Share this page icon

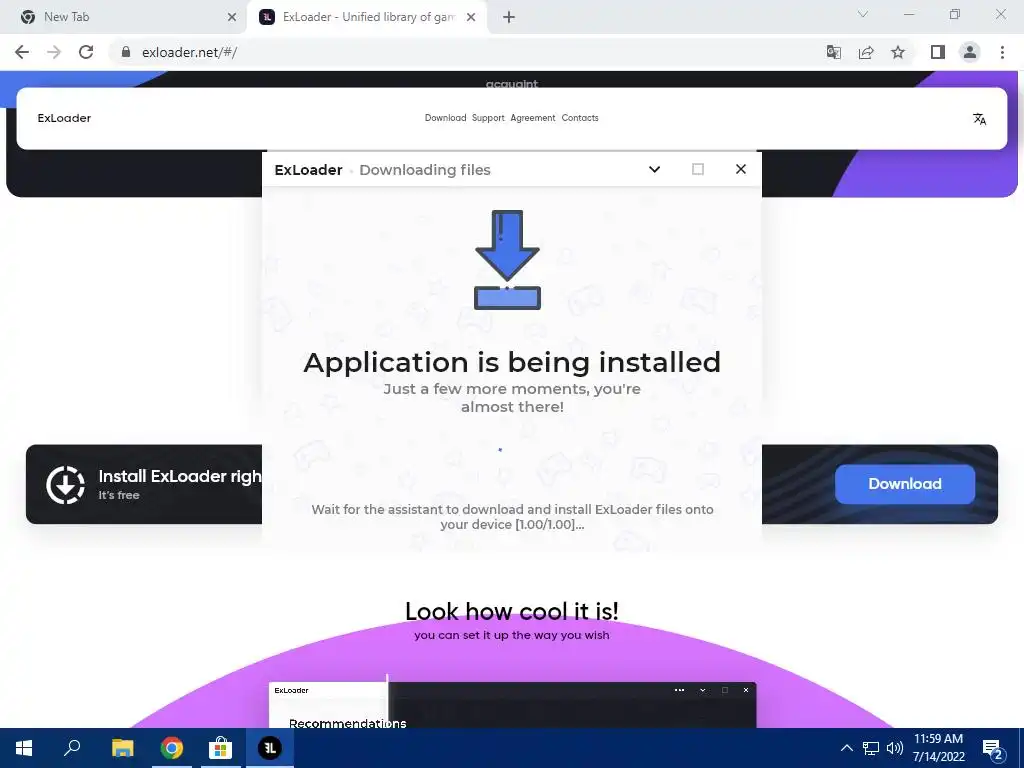(866, 52)
